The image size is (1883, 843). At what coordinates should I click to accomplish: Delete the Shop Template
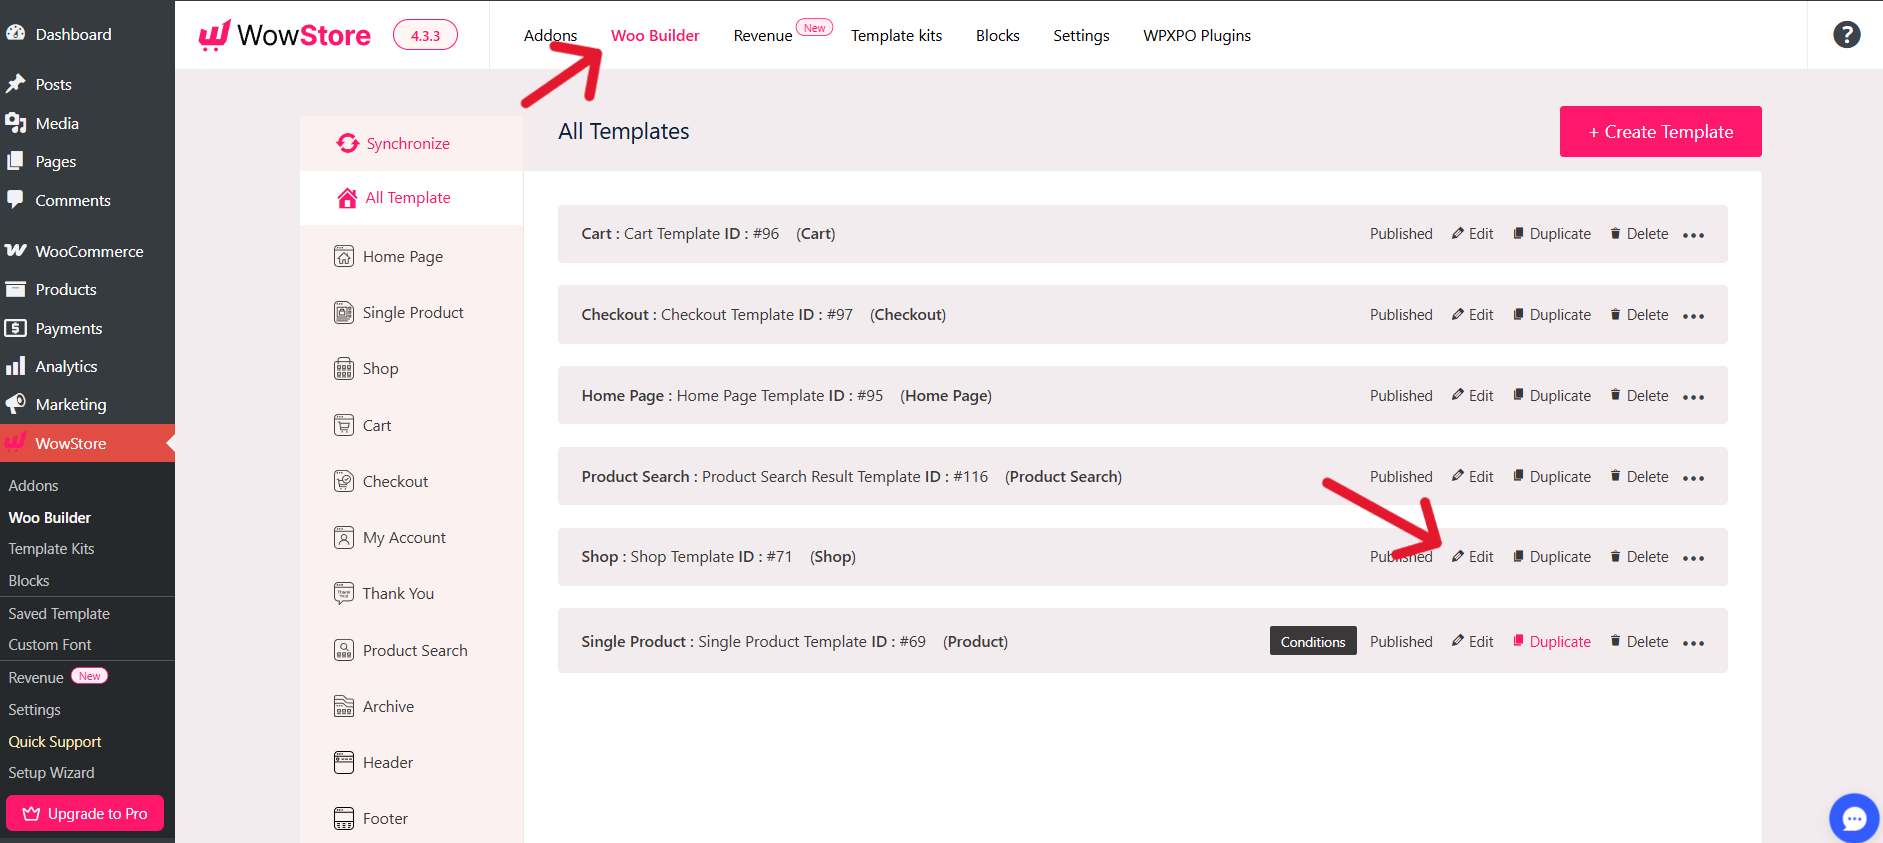pos(1638,557)
